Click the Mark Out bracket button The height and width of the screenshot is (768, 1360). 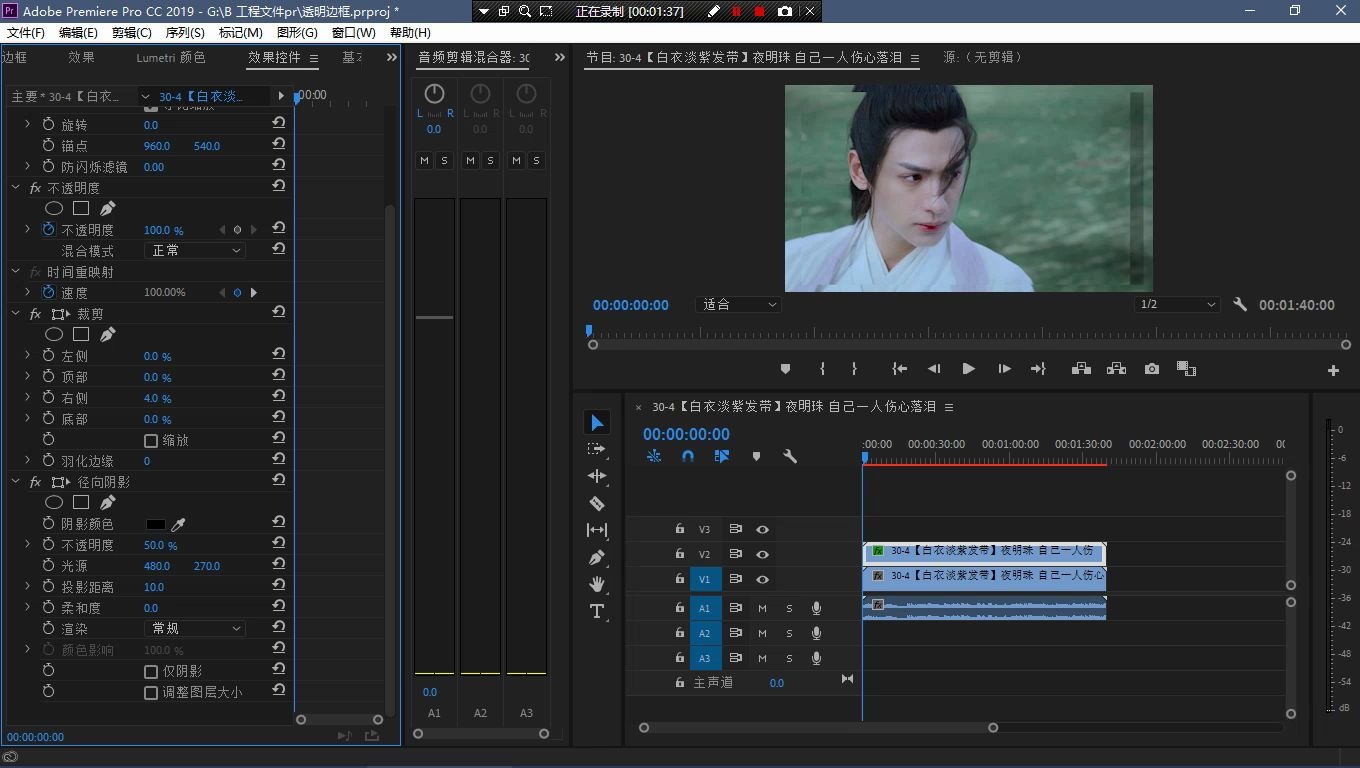(x=854, y=369)
